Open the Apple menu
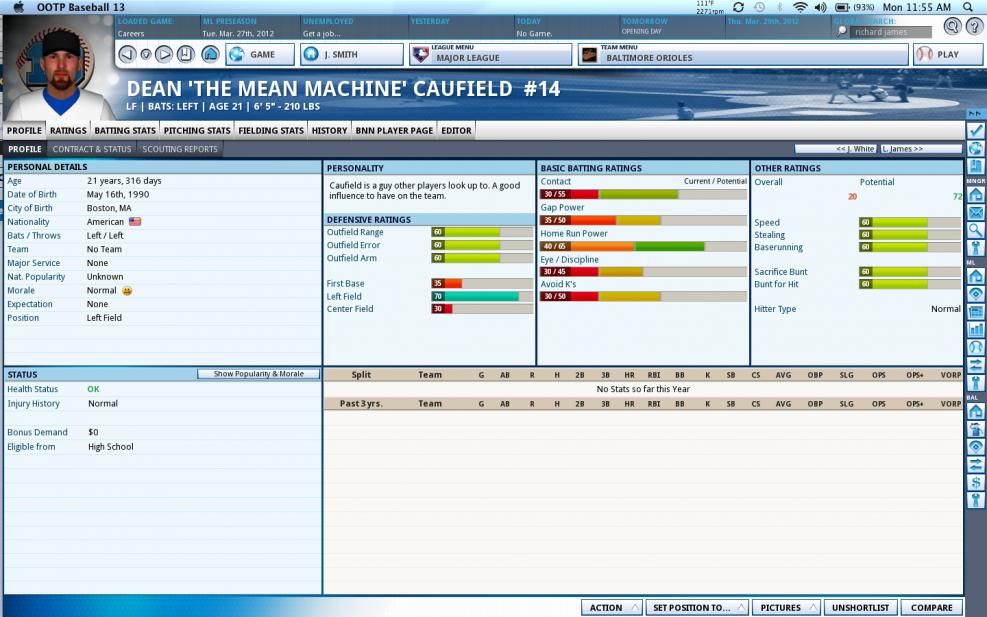 click(x=18, y=7)
